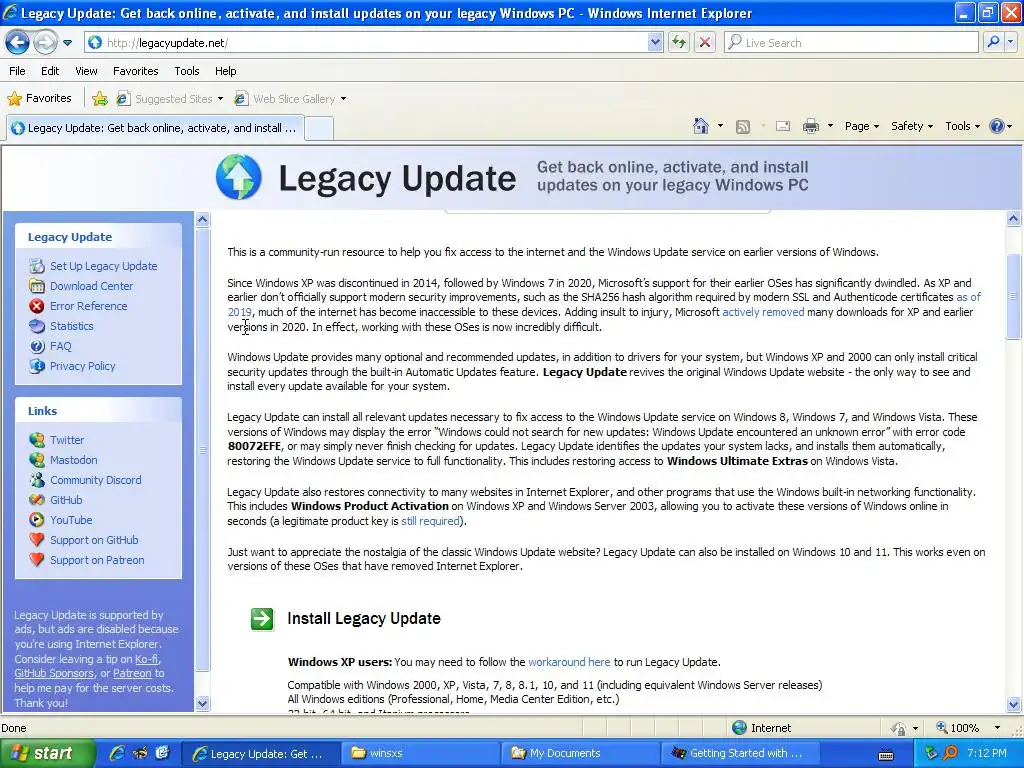Click the Forward navigation arrow button
The image size is (1024, 768).
coord(45,43)
